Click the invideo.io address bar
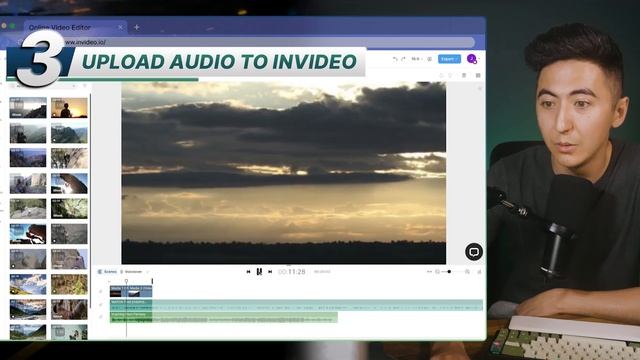Screen dimensions: 640x360 click(245, 42)
